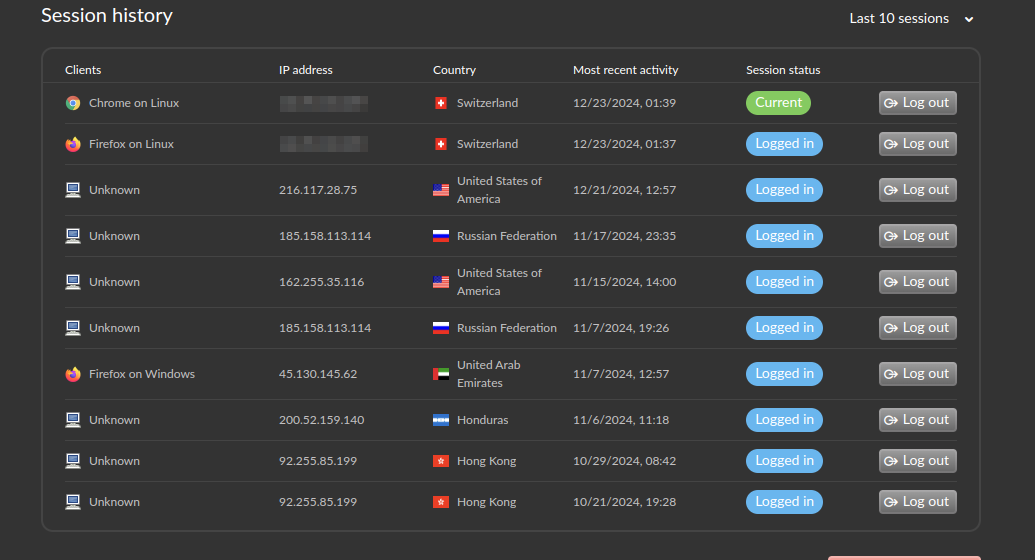Click the Honduras flag icon
This screenshot has width=1035, height=560.
(441, 420)
